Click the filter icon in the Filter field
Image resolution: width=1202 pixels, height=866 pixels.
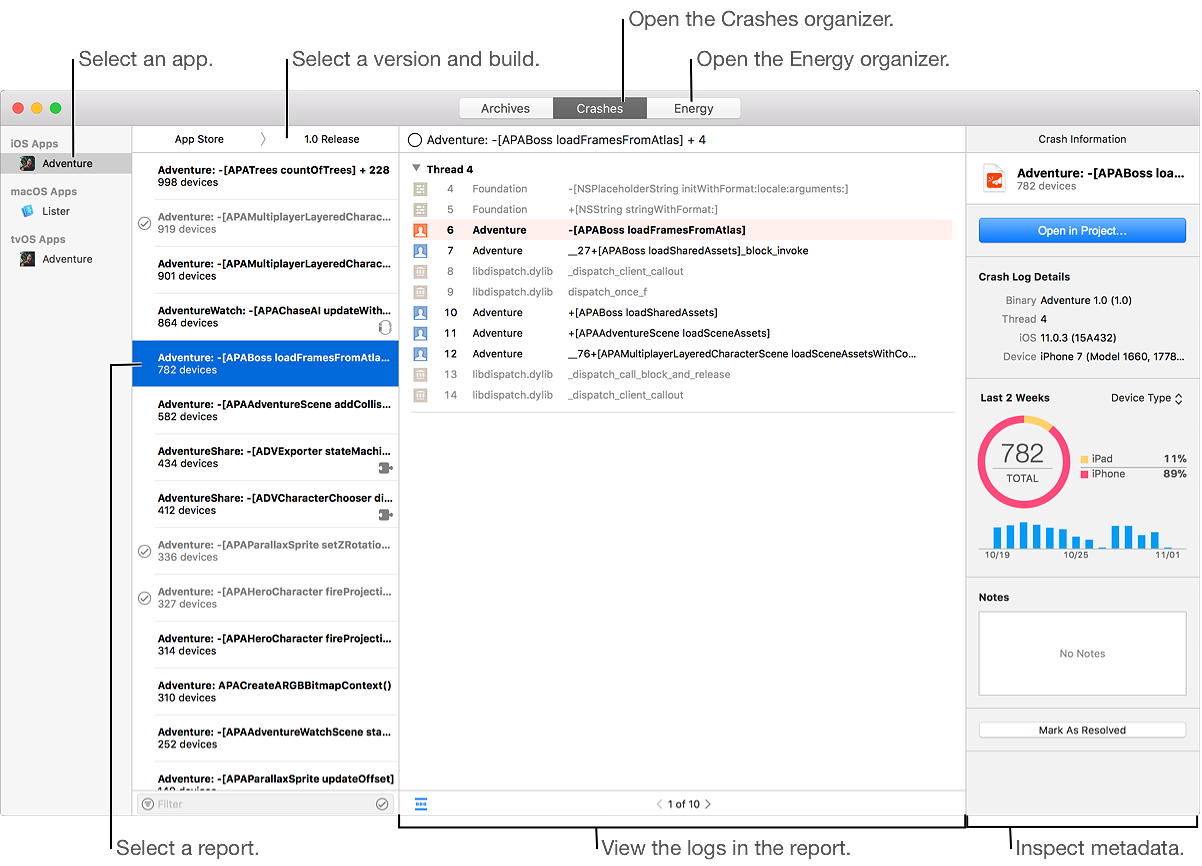click(148, 804)
